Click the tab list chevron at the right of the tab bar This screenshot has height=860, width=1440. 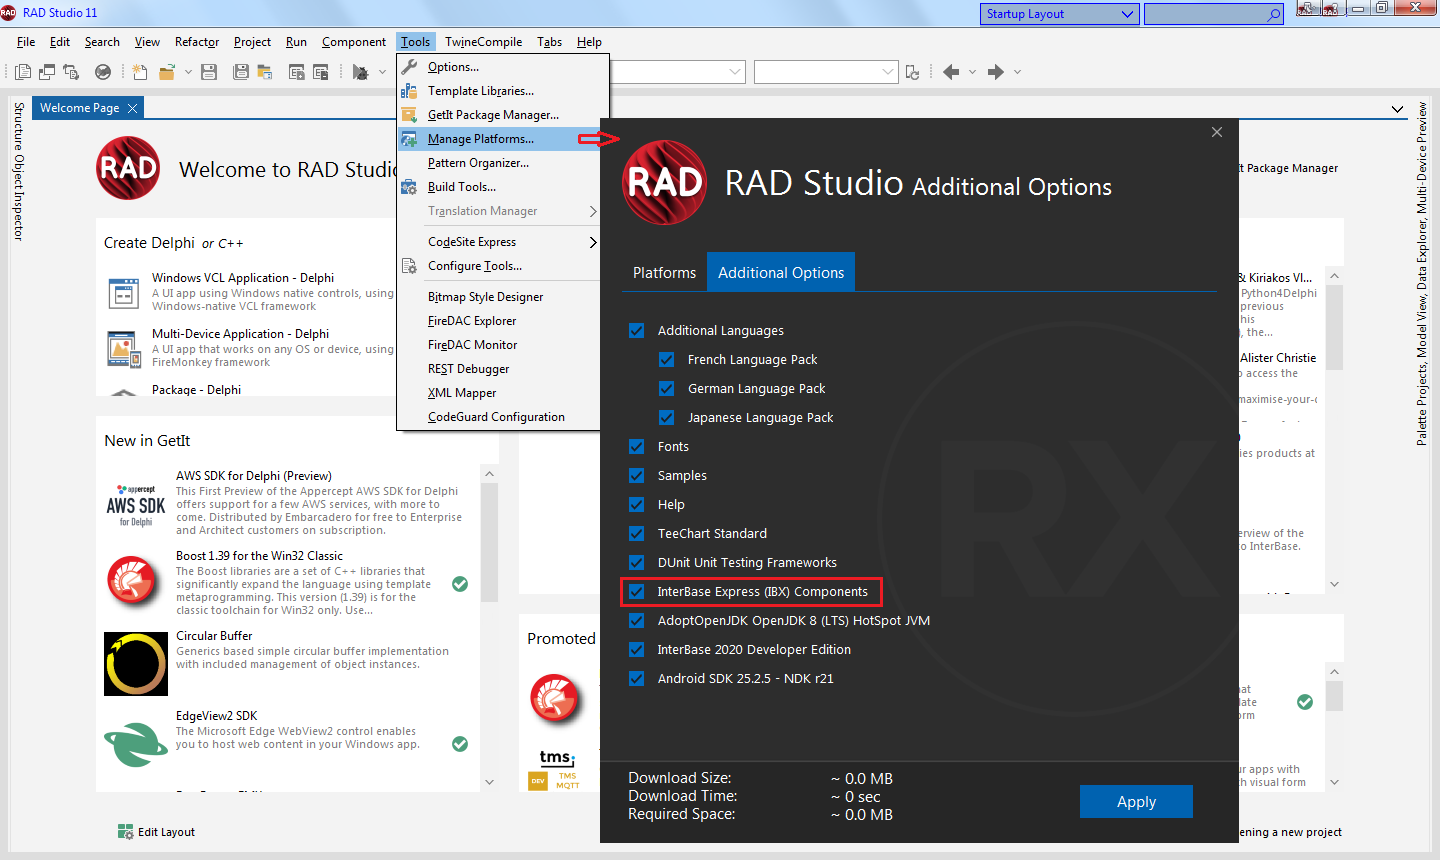(1397, 109)
